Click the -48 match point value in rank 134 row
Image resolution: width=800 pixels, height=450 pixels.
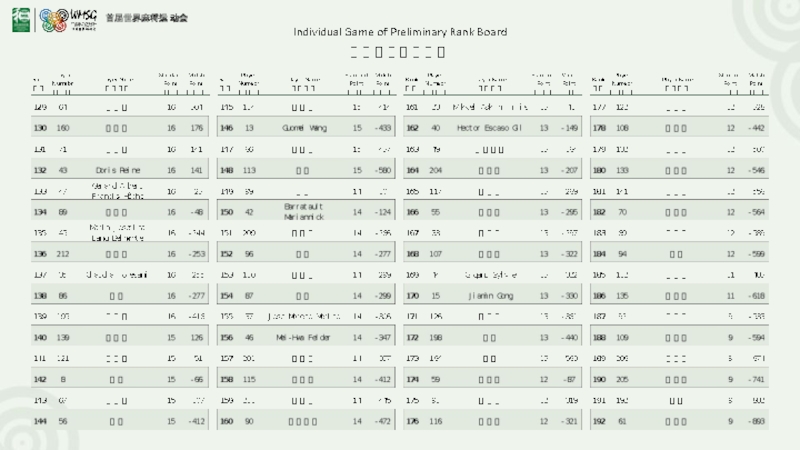196,212
